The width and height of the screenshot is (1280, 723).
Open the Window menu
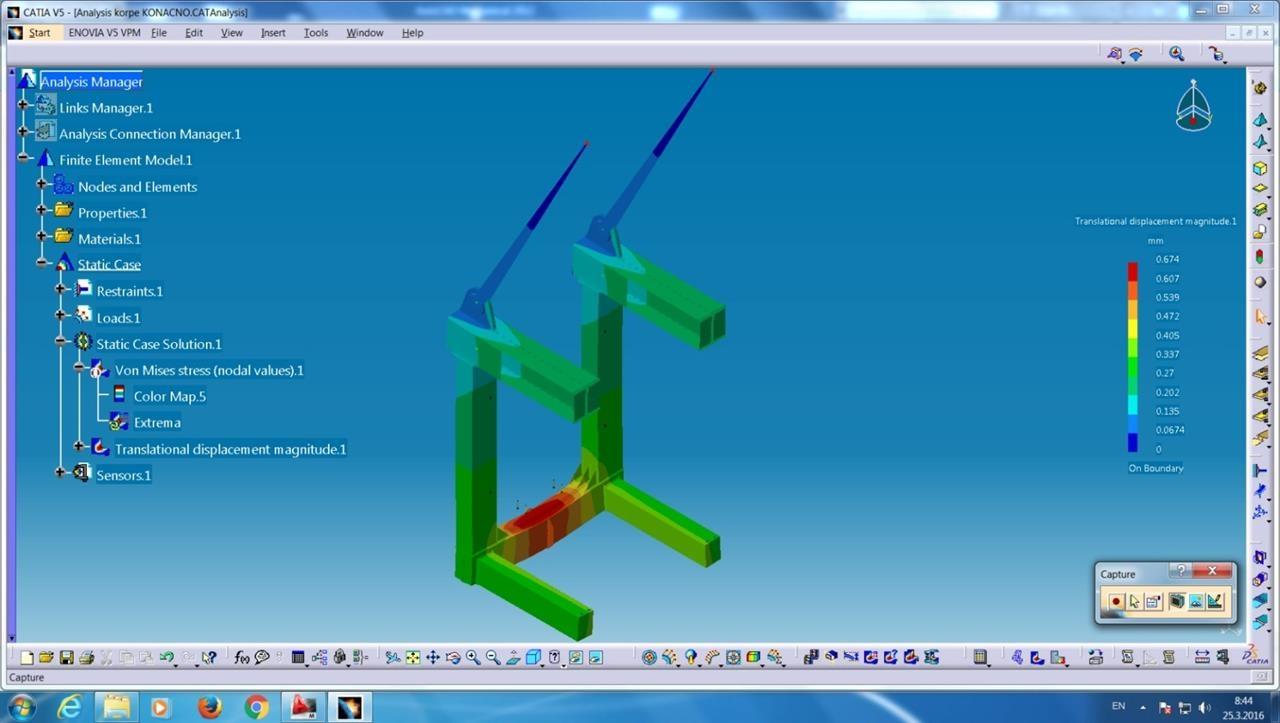click(x=365, y=33)
